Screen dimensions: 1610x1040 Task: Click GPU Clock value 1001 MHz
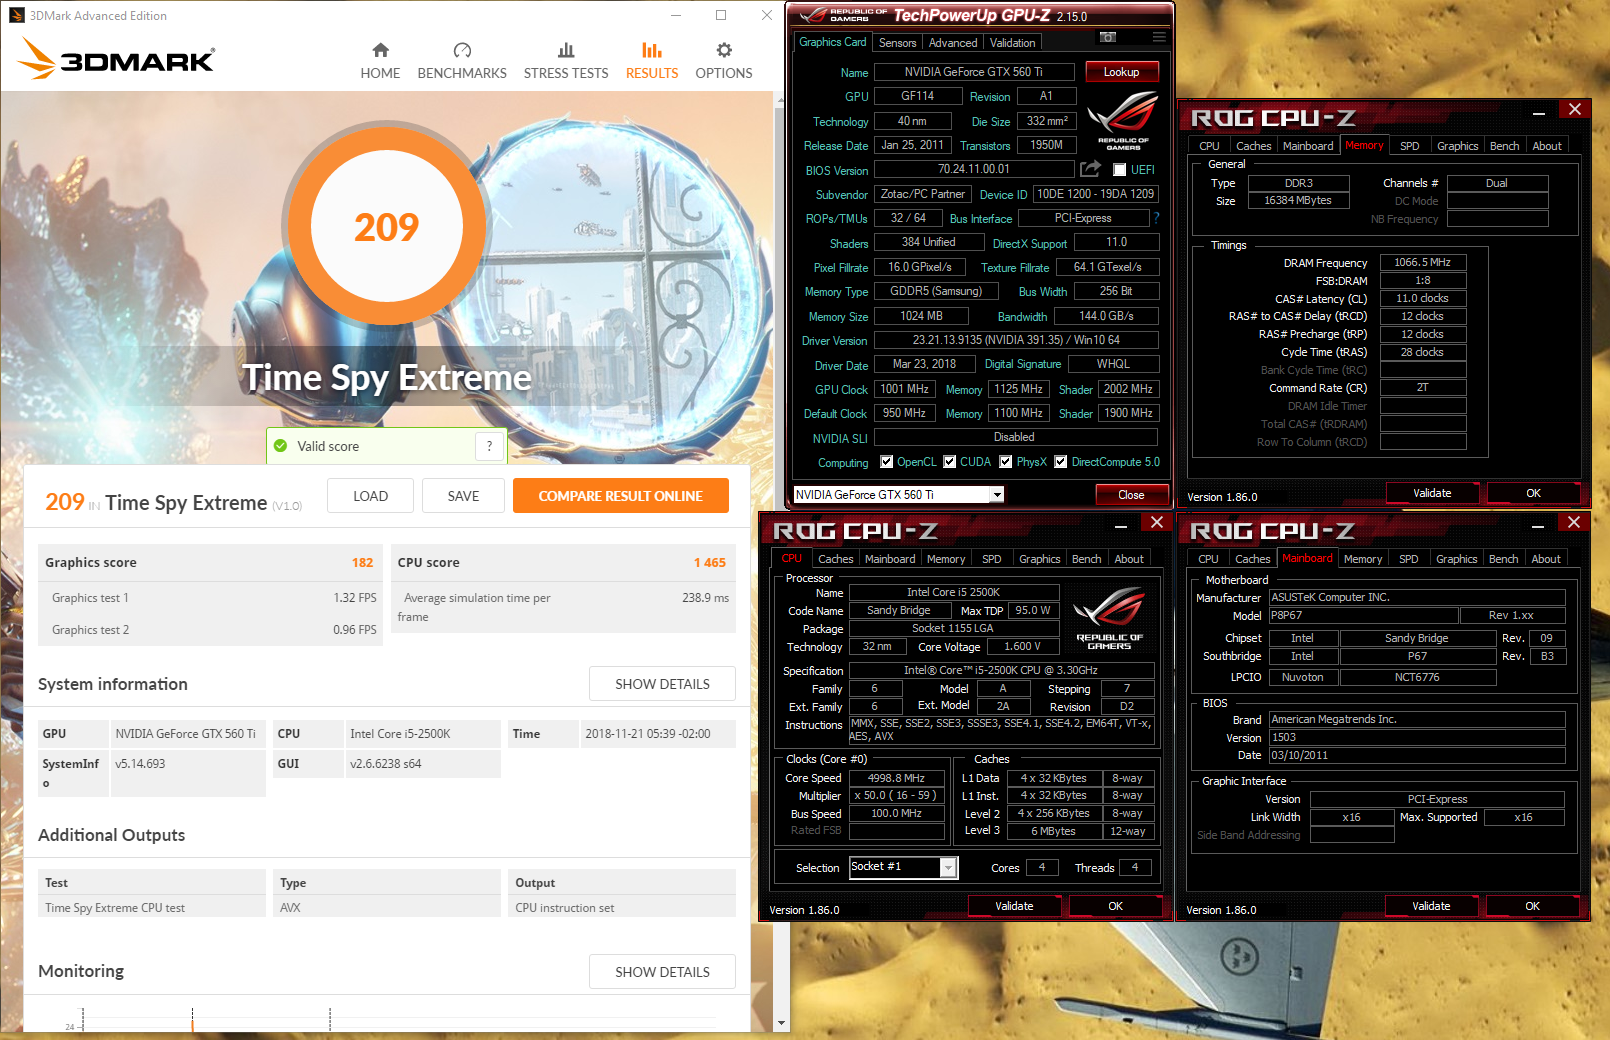coord(905,389)
